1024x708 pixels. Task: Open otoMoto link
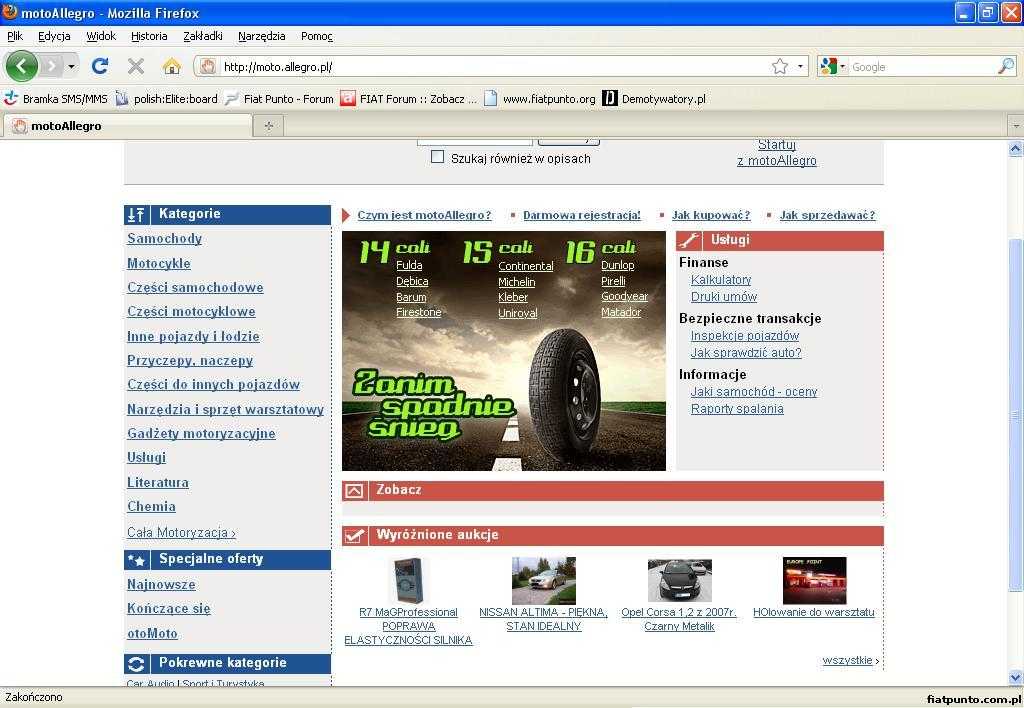pyautogui.click(x=152, y=634)
